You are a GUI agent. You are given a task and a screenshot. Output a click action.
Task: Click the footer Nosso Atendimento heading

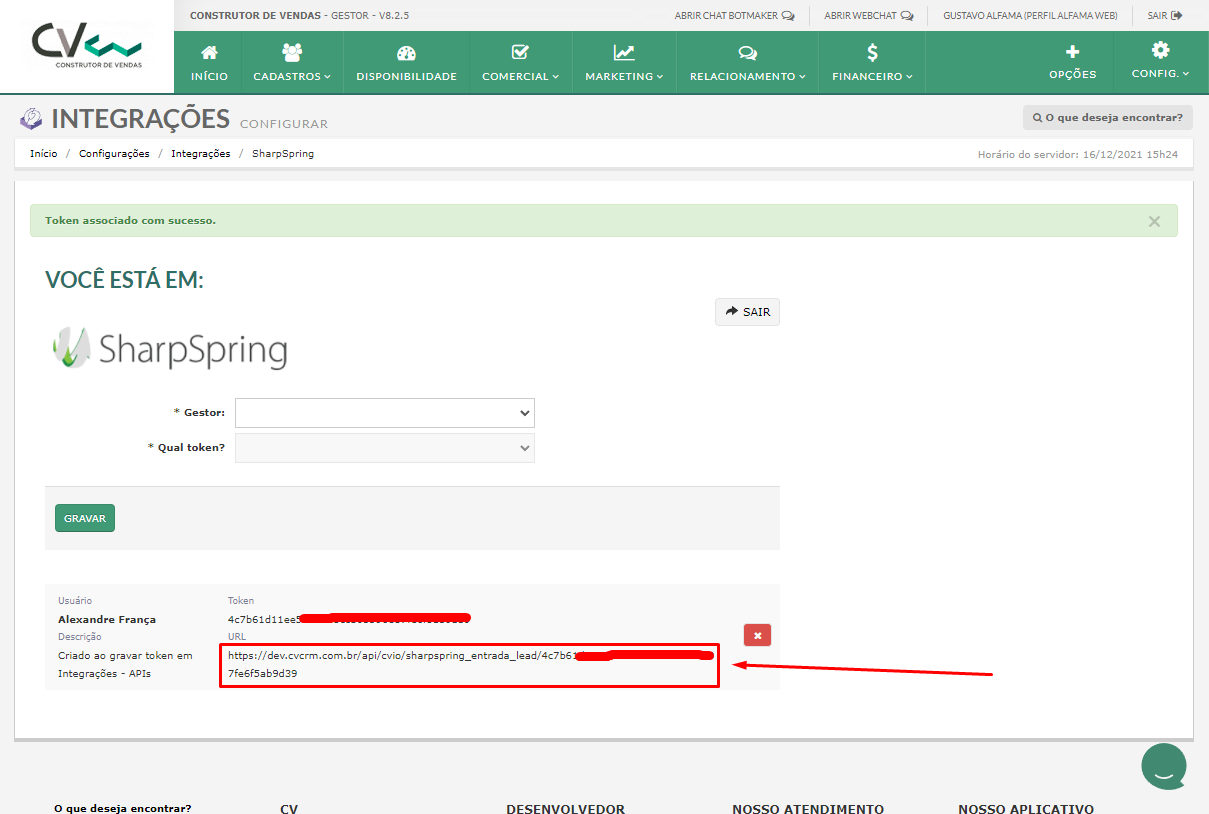[808, 809]
